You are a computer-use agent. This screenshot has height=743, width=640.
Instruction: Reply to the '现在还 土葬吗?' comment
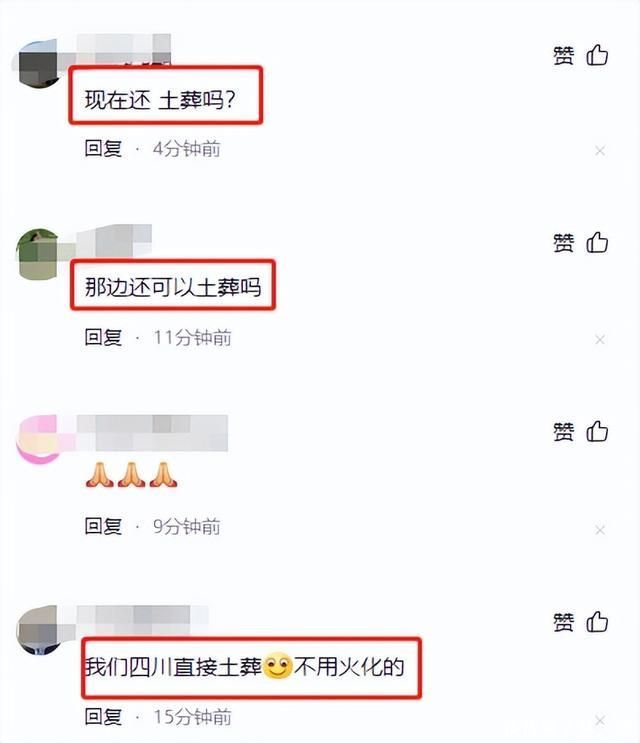103,148
